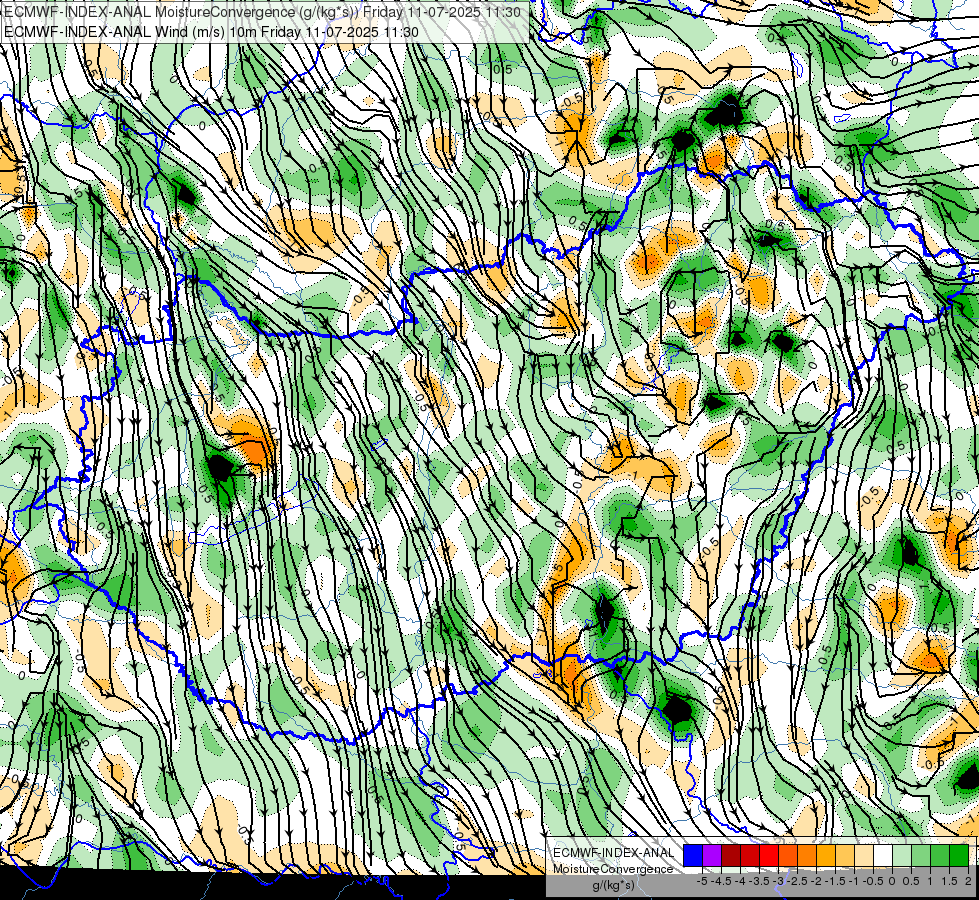Pick green swatch between 1 and 1.5
Screen dimensions: 979x900
tap(940, 855)
